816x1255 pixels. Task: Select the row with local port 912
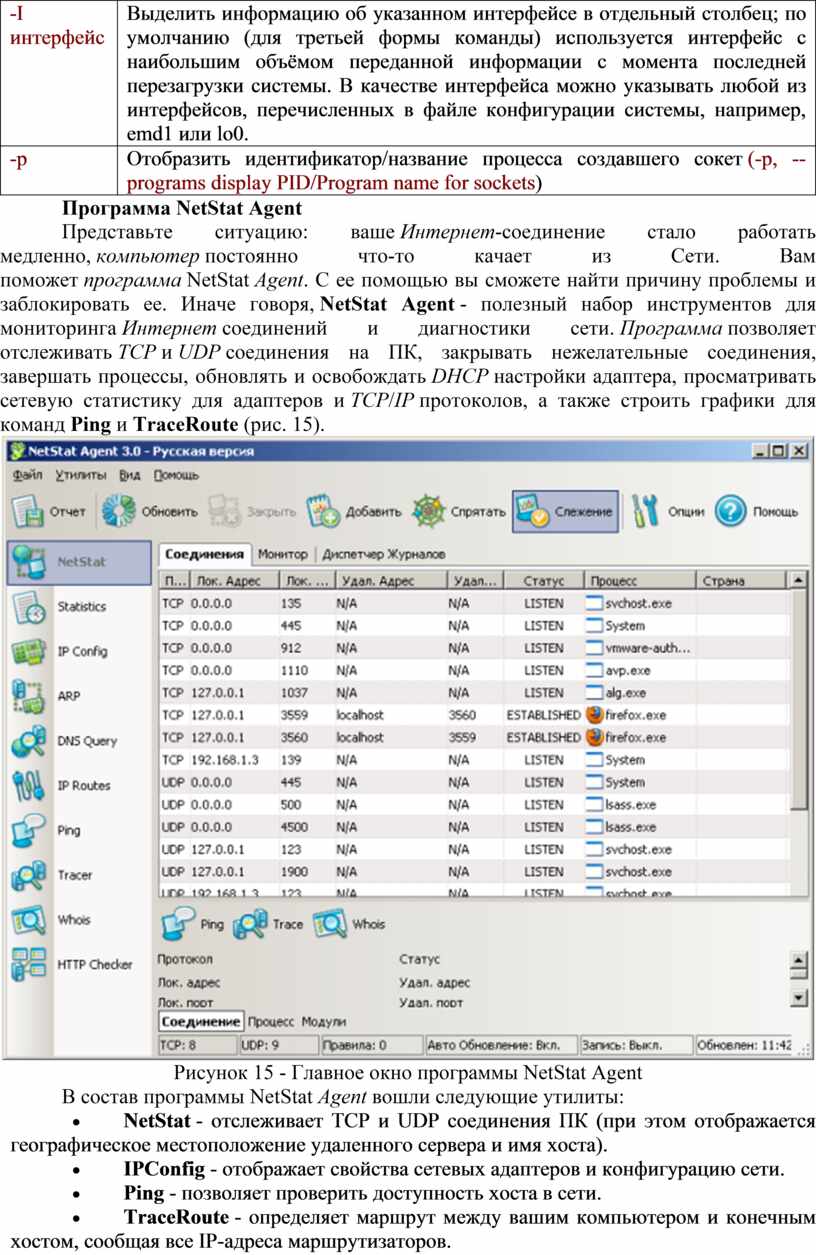(473, 648)
